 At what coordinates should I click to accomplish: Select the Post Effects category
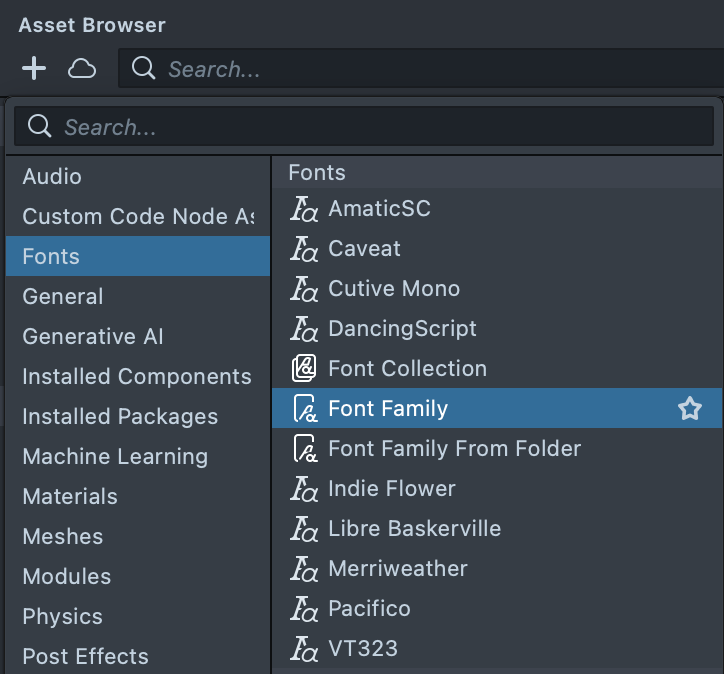[x=85, y=656]
